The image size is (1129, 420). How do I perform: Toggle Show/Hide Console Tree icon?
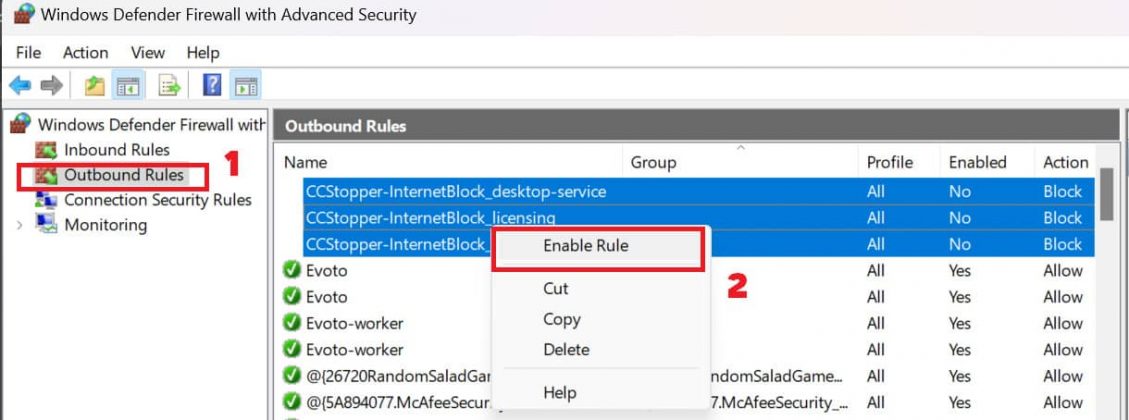tap(127, 86)
